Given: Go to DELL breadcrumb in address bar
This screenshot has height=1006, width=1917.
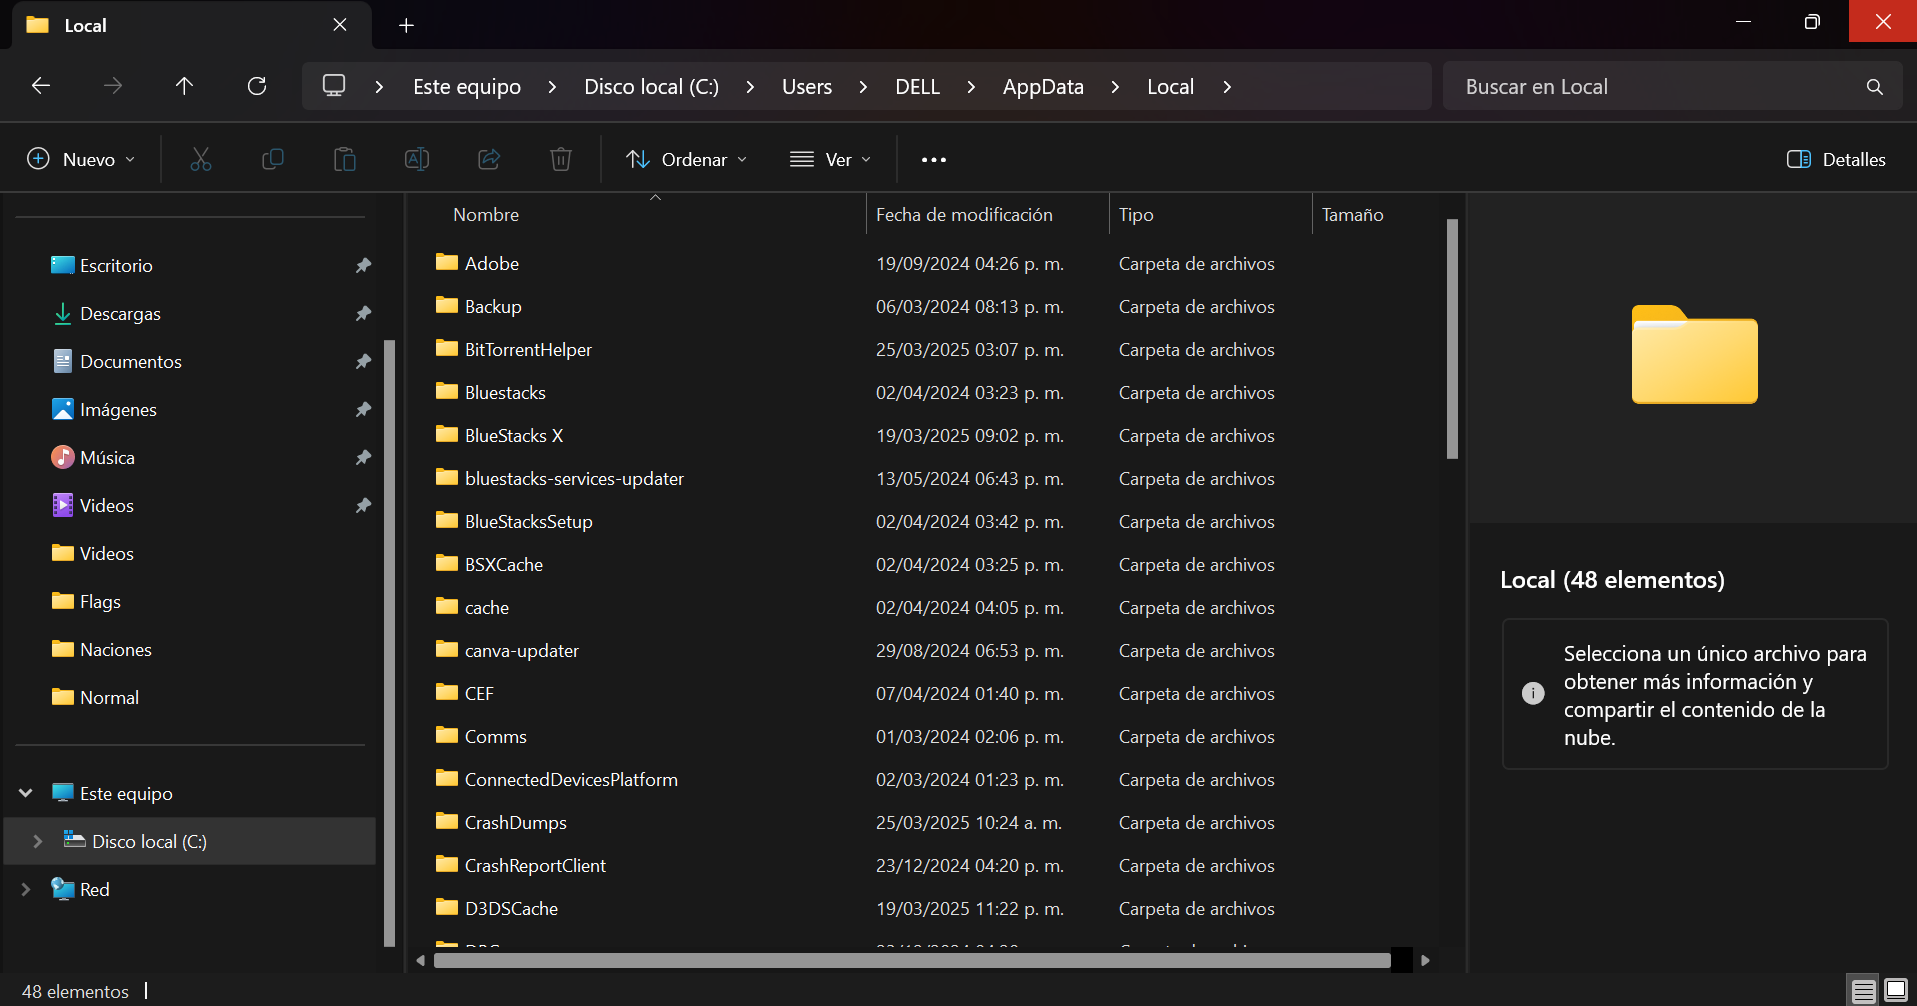Looking at the screenshot, I should point(918,87).
